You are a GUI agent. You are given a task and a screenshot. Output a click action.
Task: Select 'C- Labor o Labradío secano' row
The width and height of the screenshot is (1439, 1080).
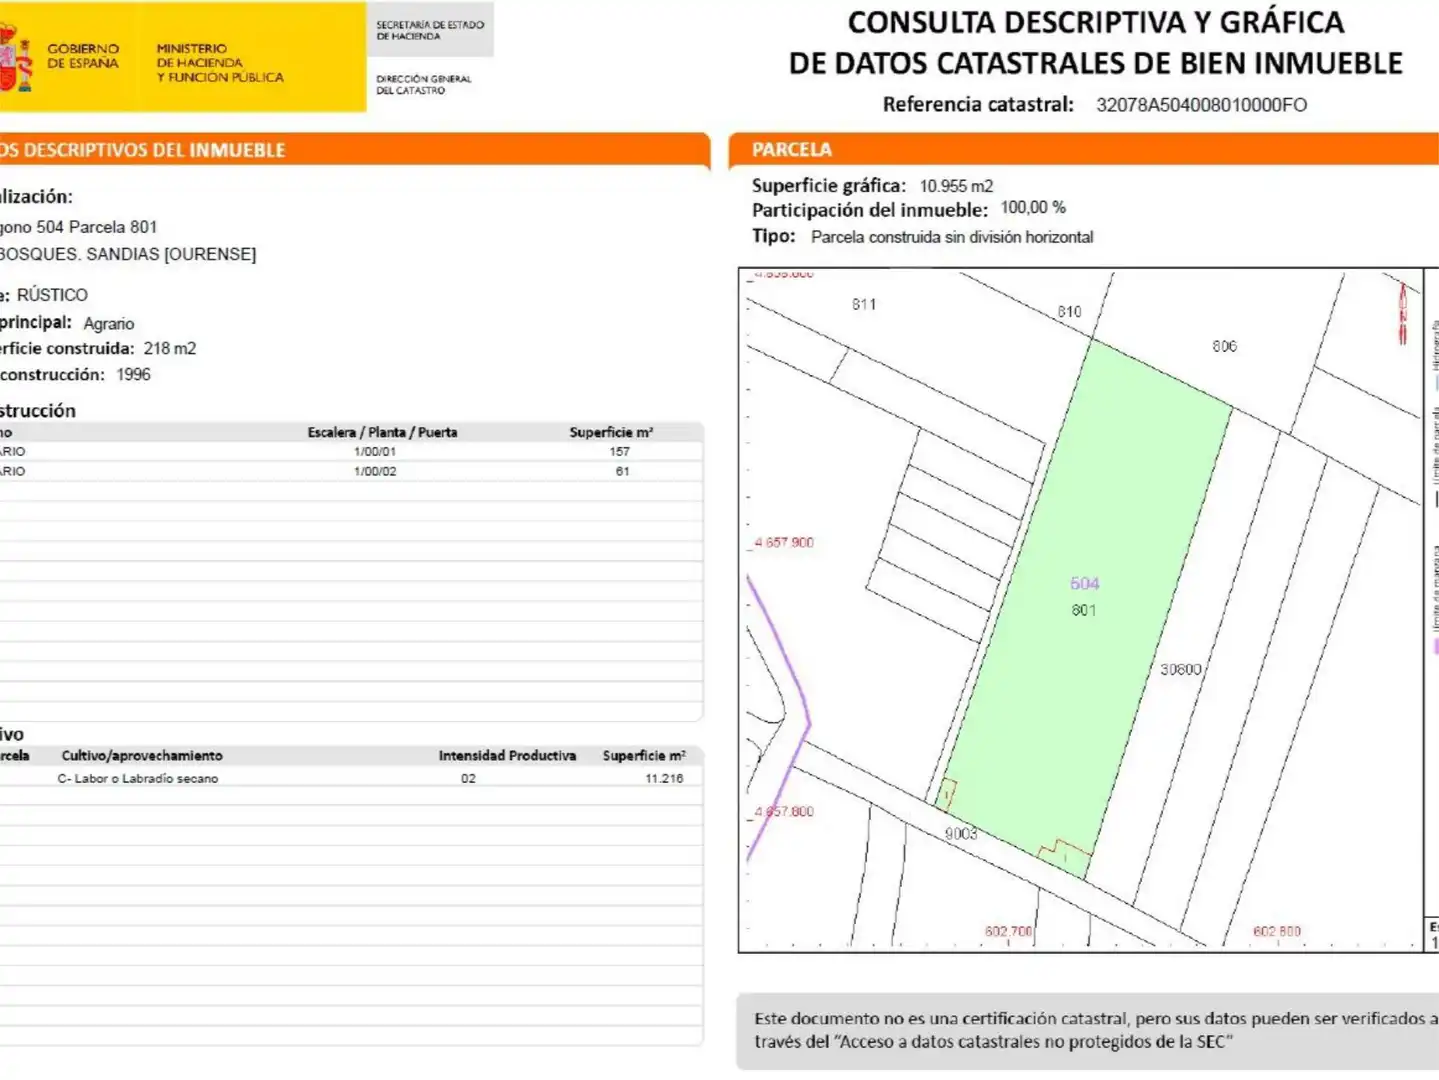(x=350, y=778)
